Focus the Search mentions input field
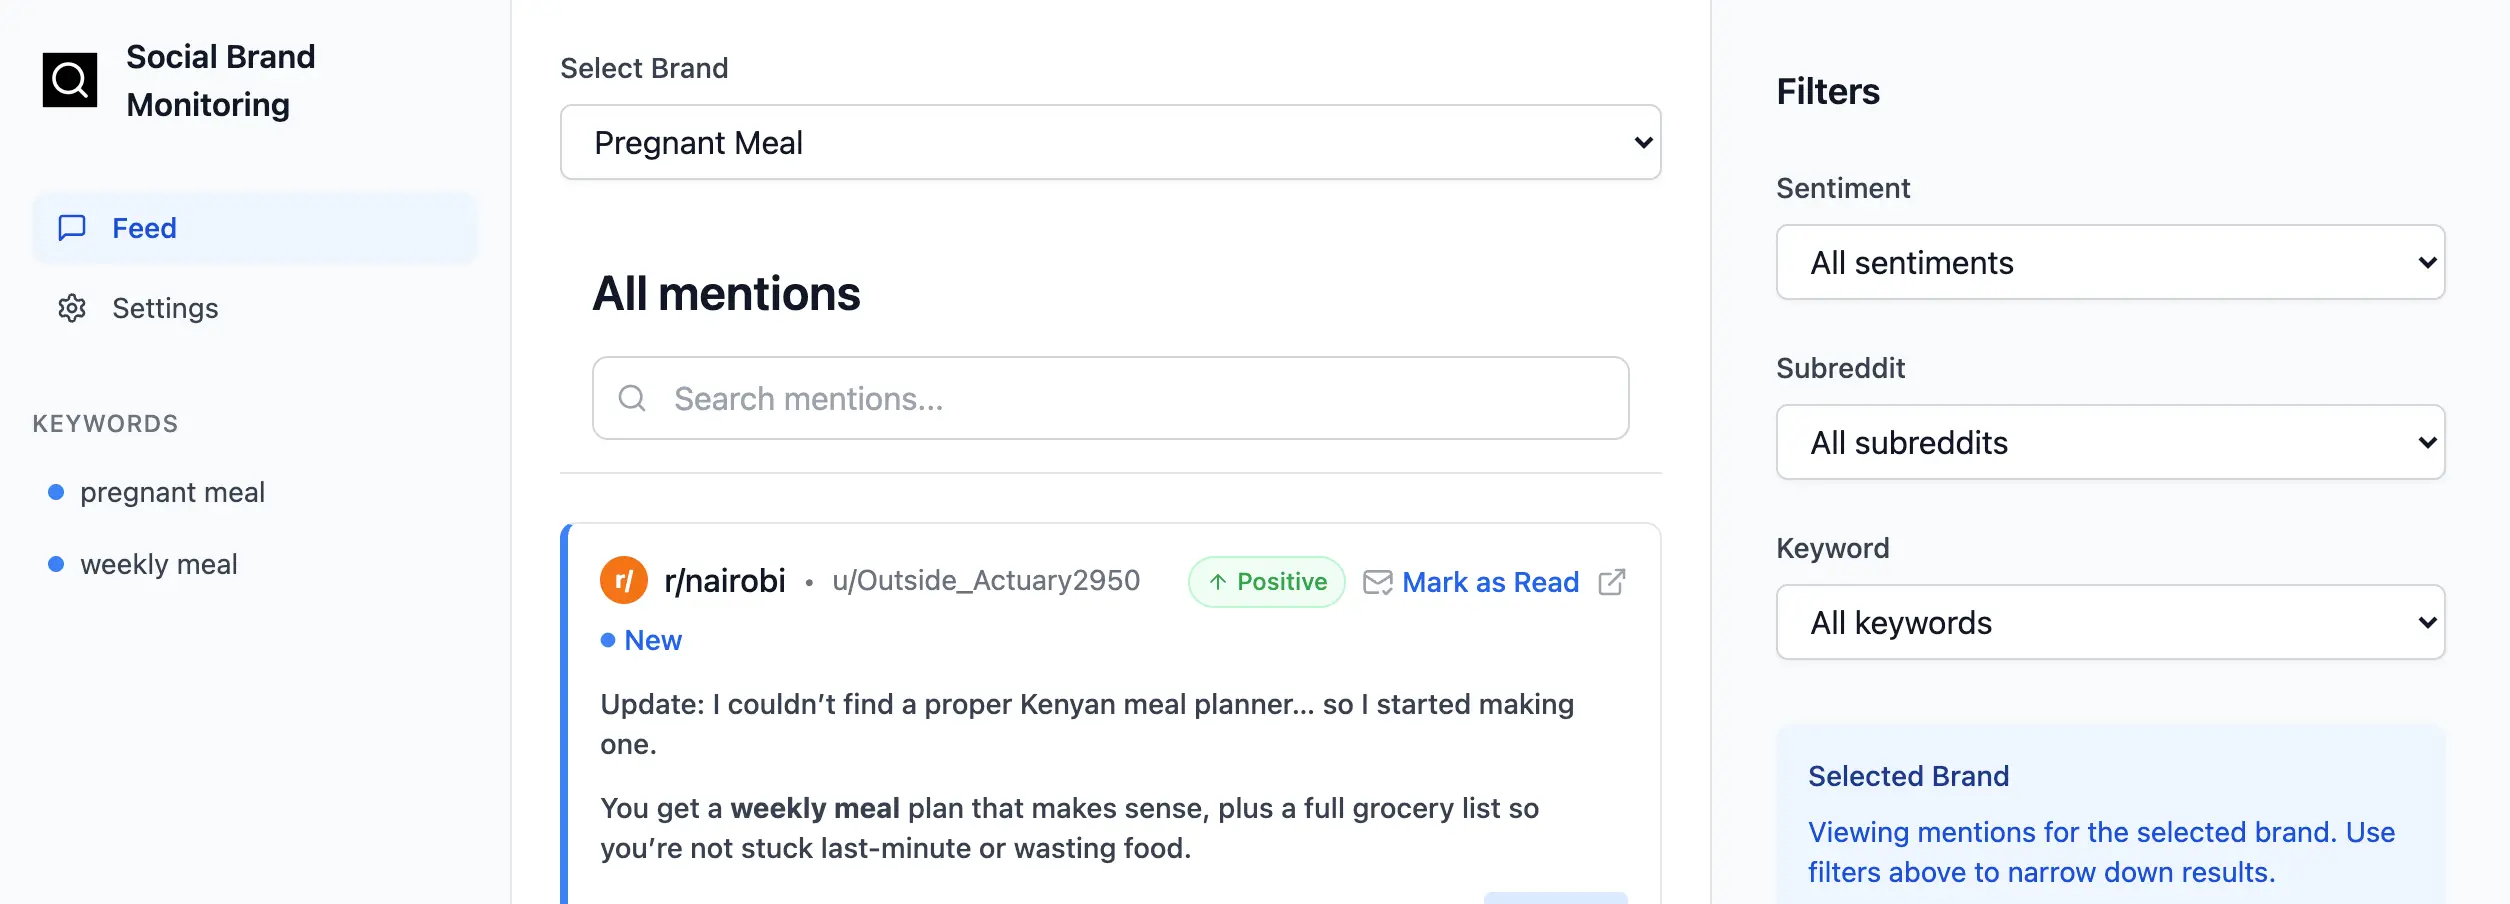2510x904 pixels. 1110,398
